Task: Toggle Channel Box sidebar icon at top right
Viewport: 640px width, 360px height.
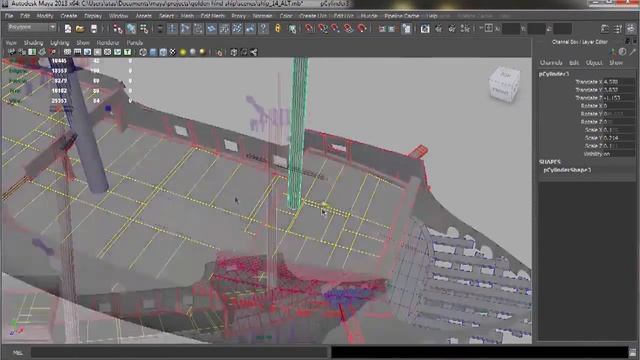Action: coord(631,29)
